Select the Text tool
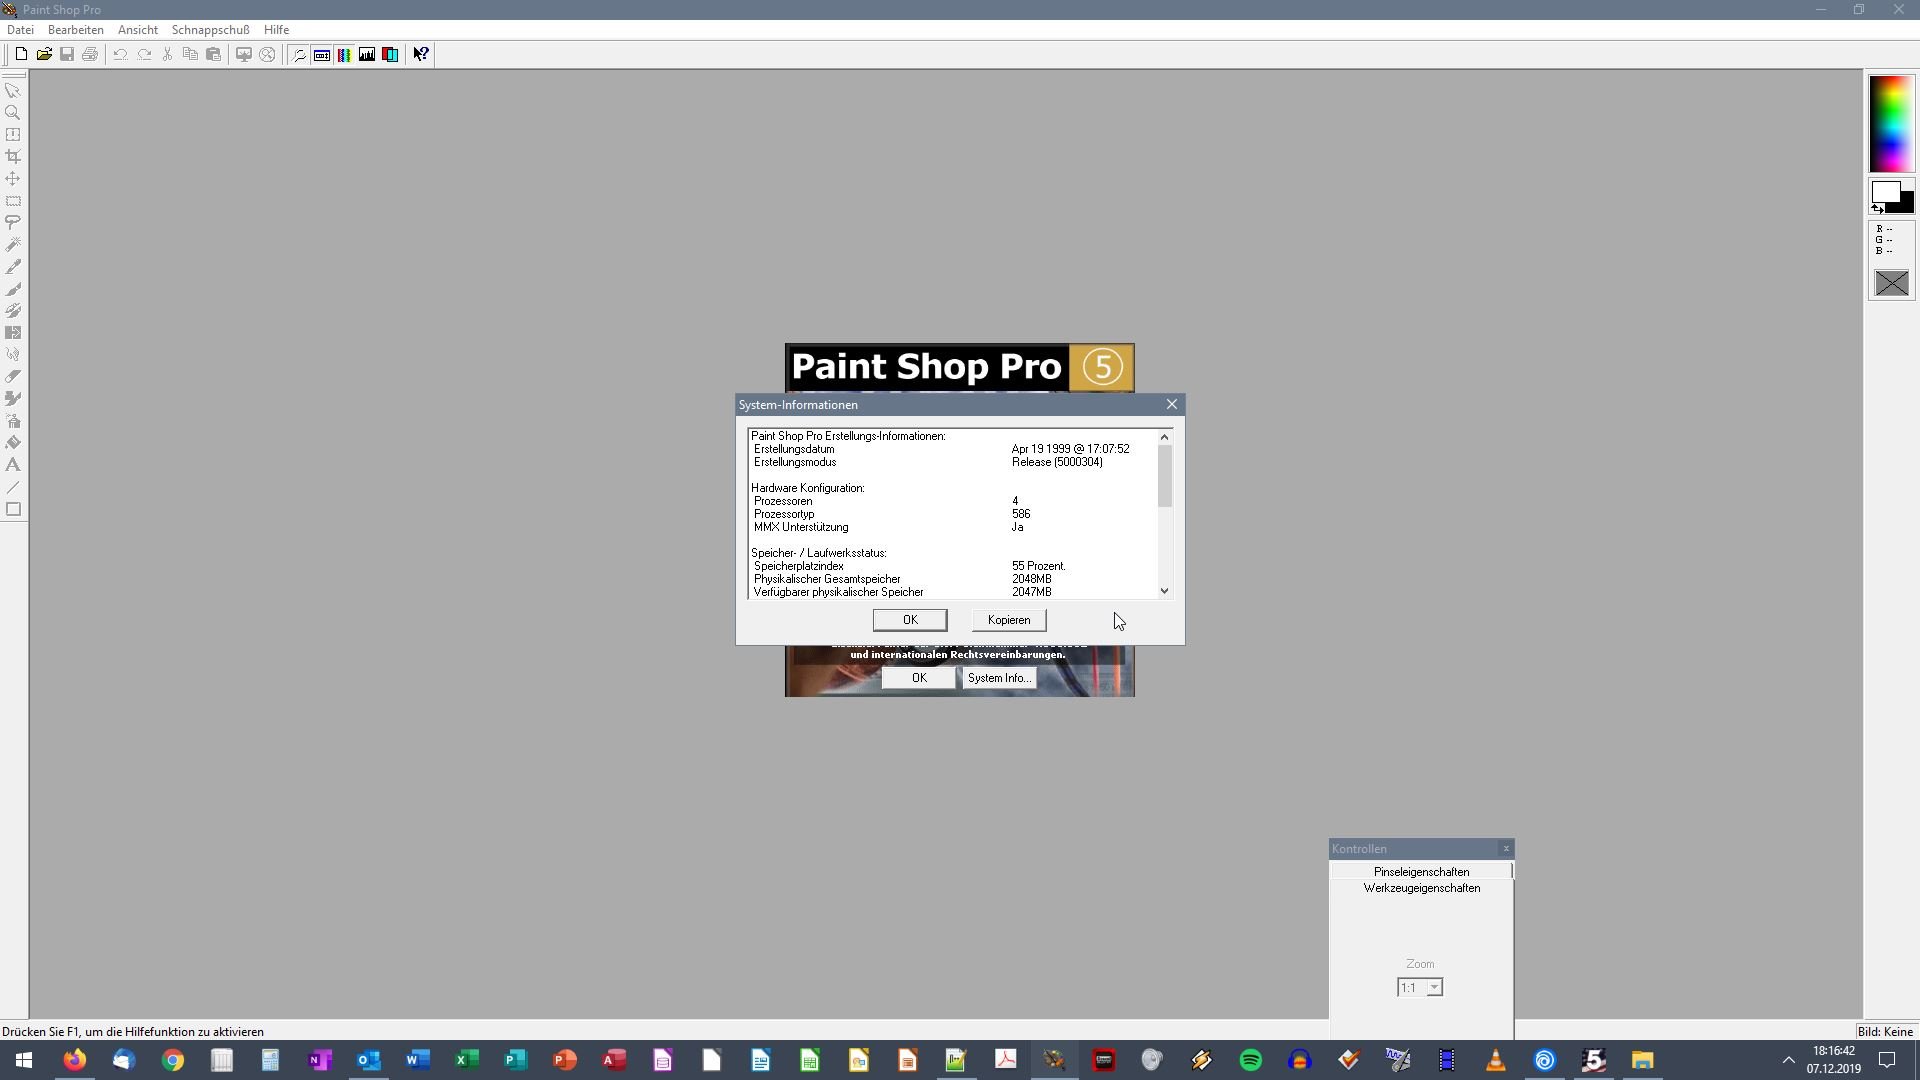The height and width of the screenshot is (1080, 1920). point(13,465)
